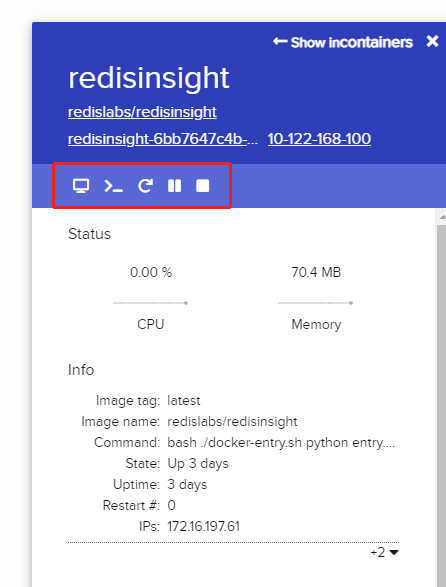The height and width of the screenshot is (587, 446).
Task: Open redislabs/redisinsight image link
Action: 142,112
